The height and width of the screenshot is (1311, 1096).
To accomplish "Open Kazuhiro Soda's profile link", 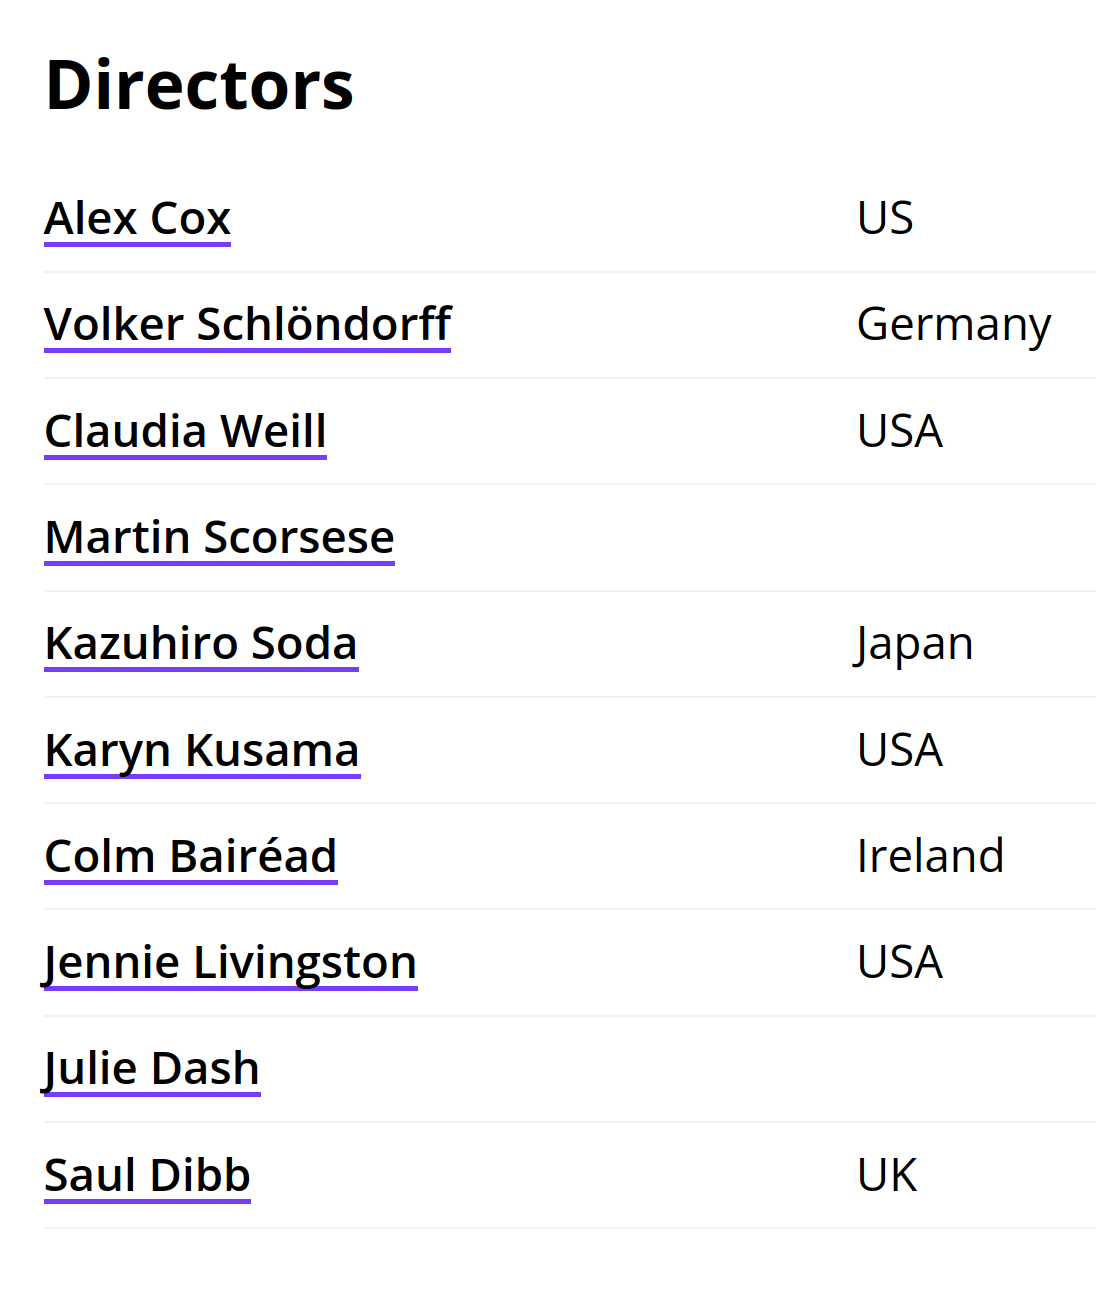I will coord(201,644).
